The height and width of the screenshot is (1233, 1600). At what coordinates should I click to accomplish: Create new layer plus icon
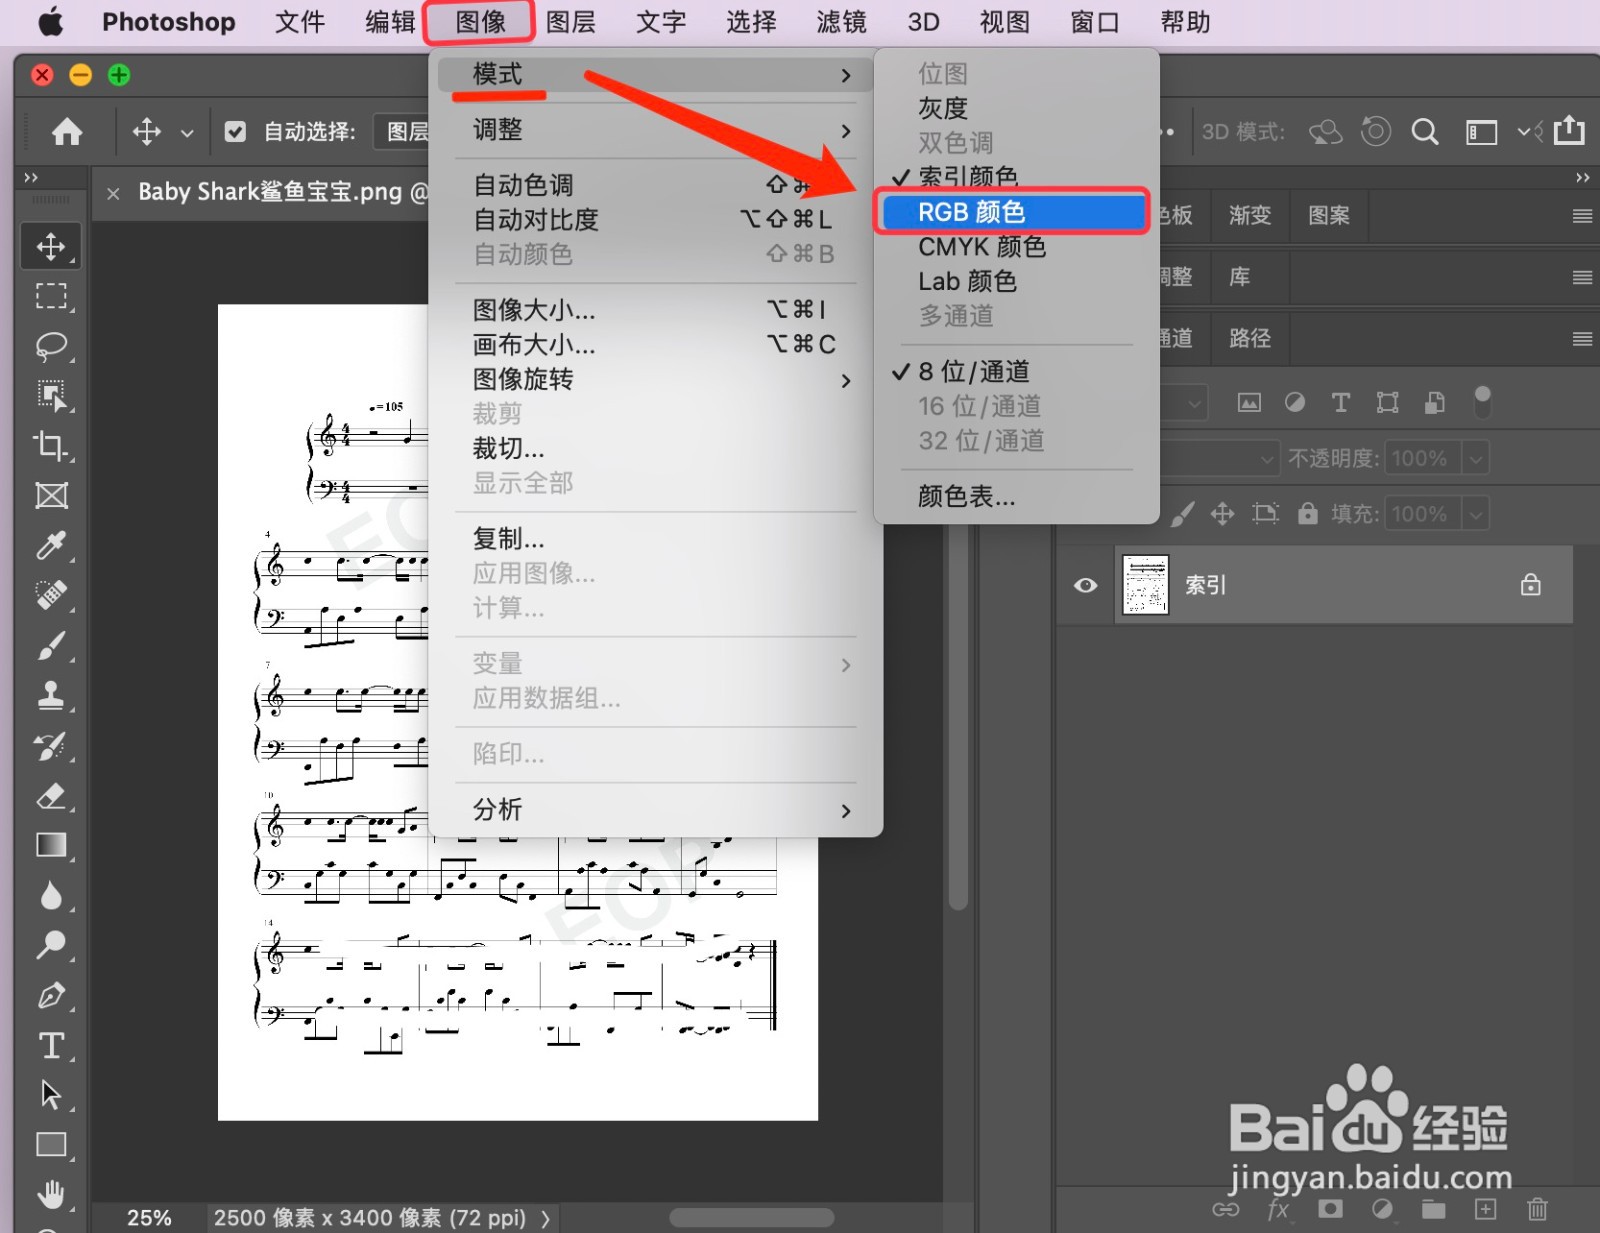(x=1486, y=1210)
